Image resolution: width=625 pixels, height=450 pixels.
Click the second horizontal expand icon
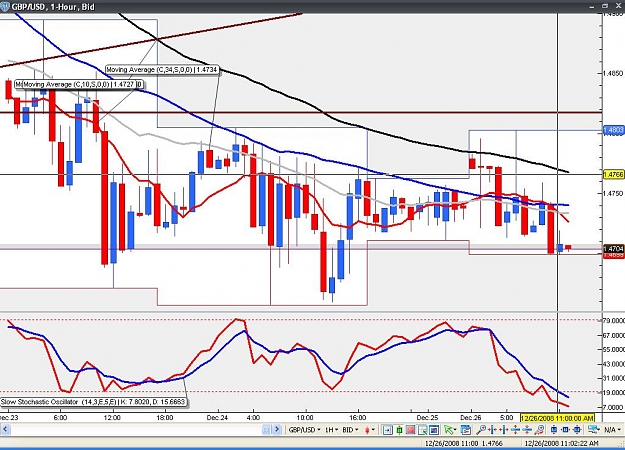coord(504,430)
